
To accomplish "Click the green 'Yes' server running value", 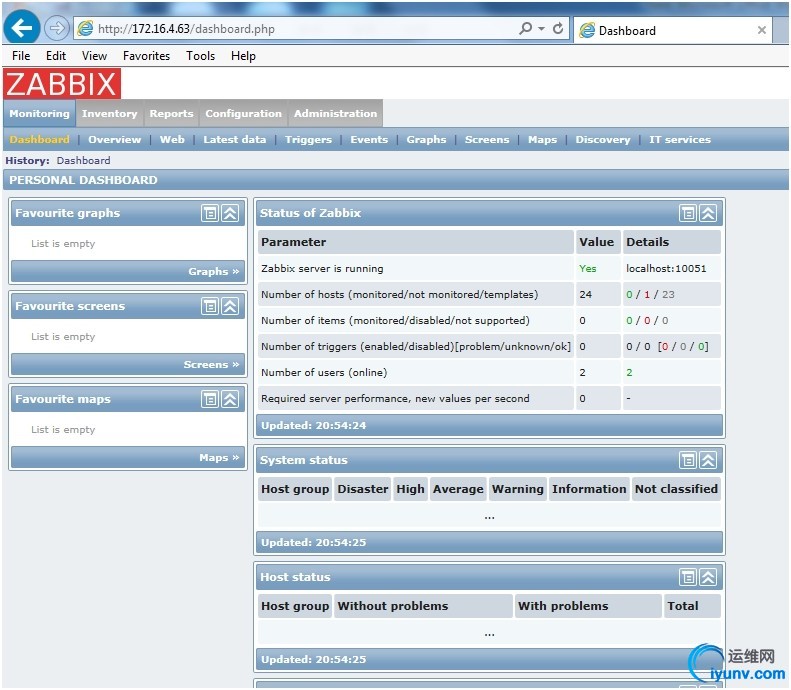I will click(587, 269).
